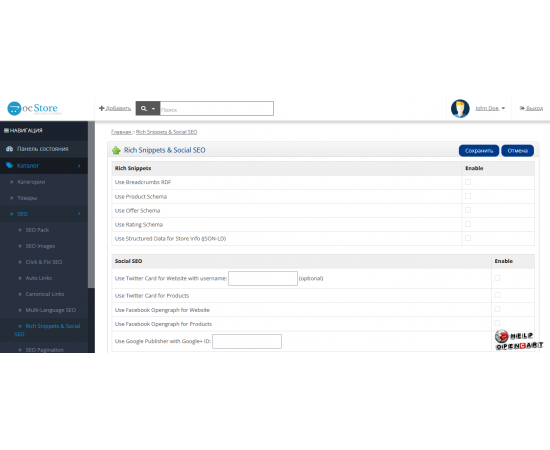The image size is (550, 450).
Task: Click the plus Добавить link
Action: pos(115,108)
